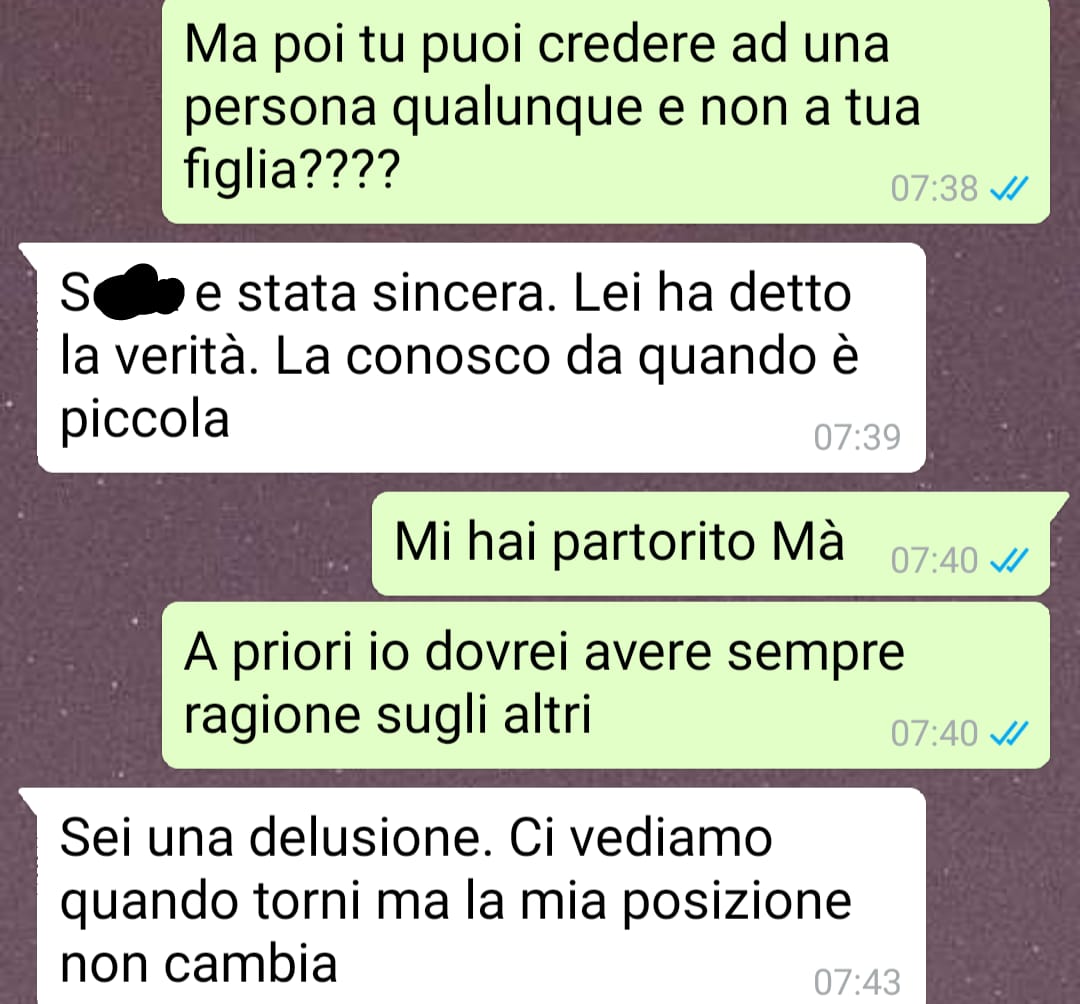1080x1004 pixels.
Task: Select message 'Ma poi tu puoi credere'
Action: click(605, 110)
